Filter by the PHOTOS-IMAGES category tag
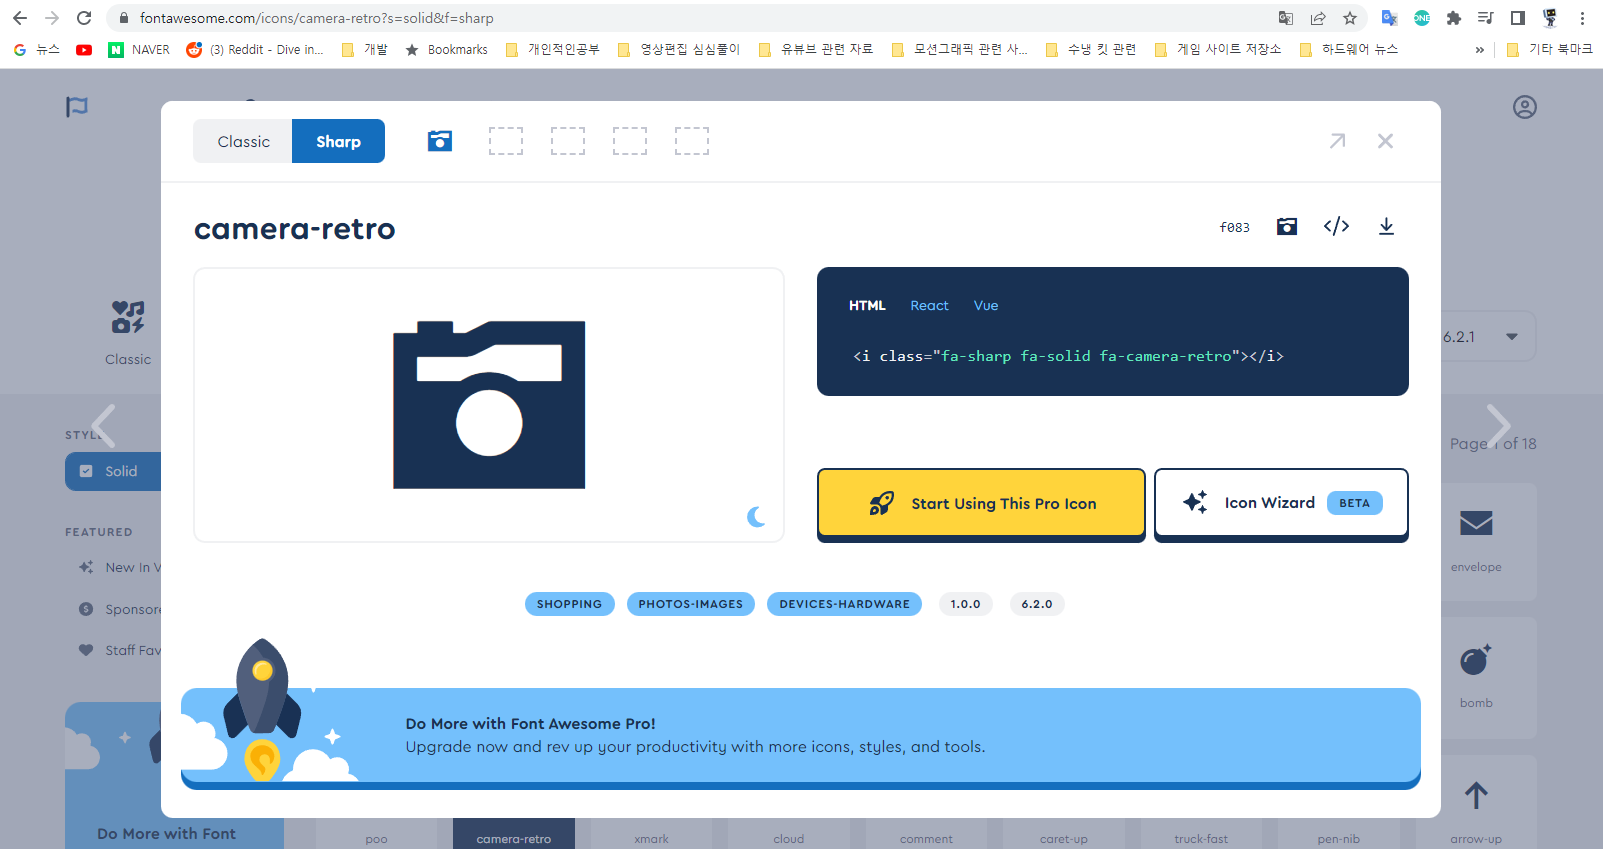Screen dimensions: 1603x849 690,604
